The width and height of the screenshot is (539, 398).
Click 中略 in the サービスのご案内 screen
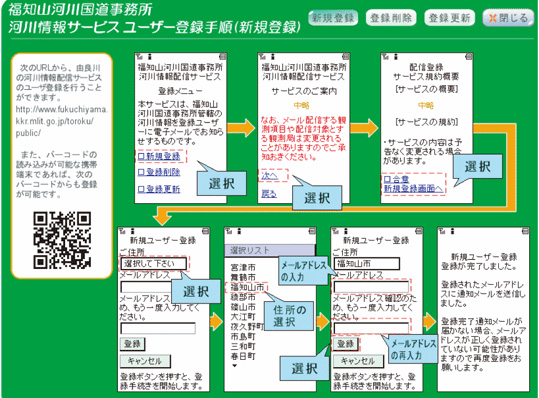tap(301, 106)
